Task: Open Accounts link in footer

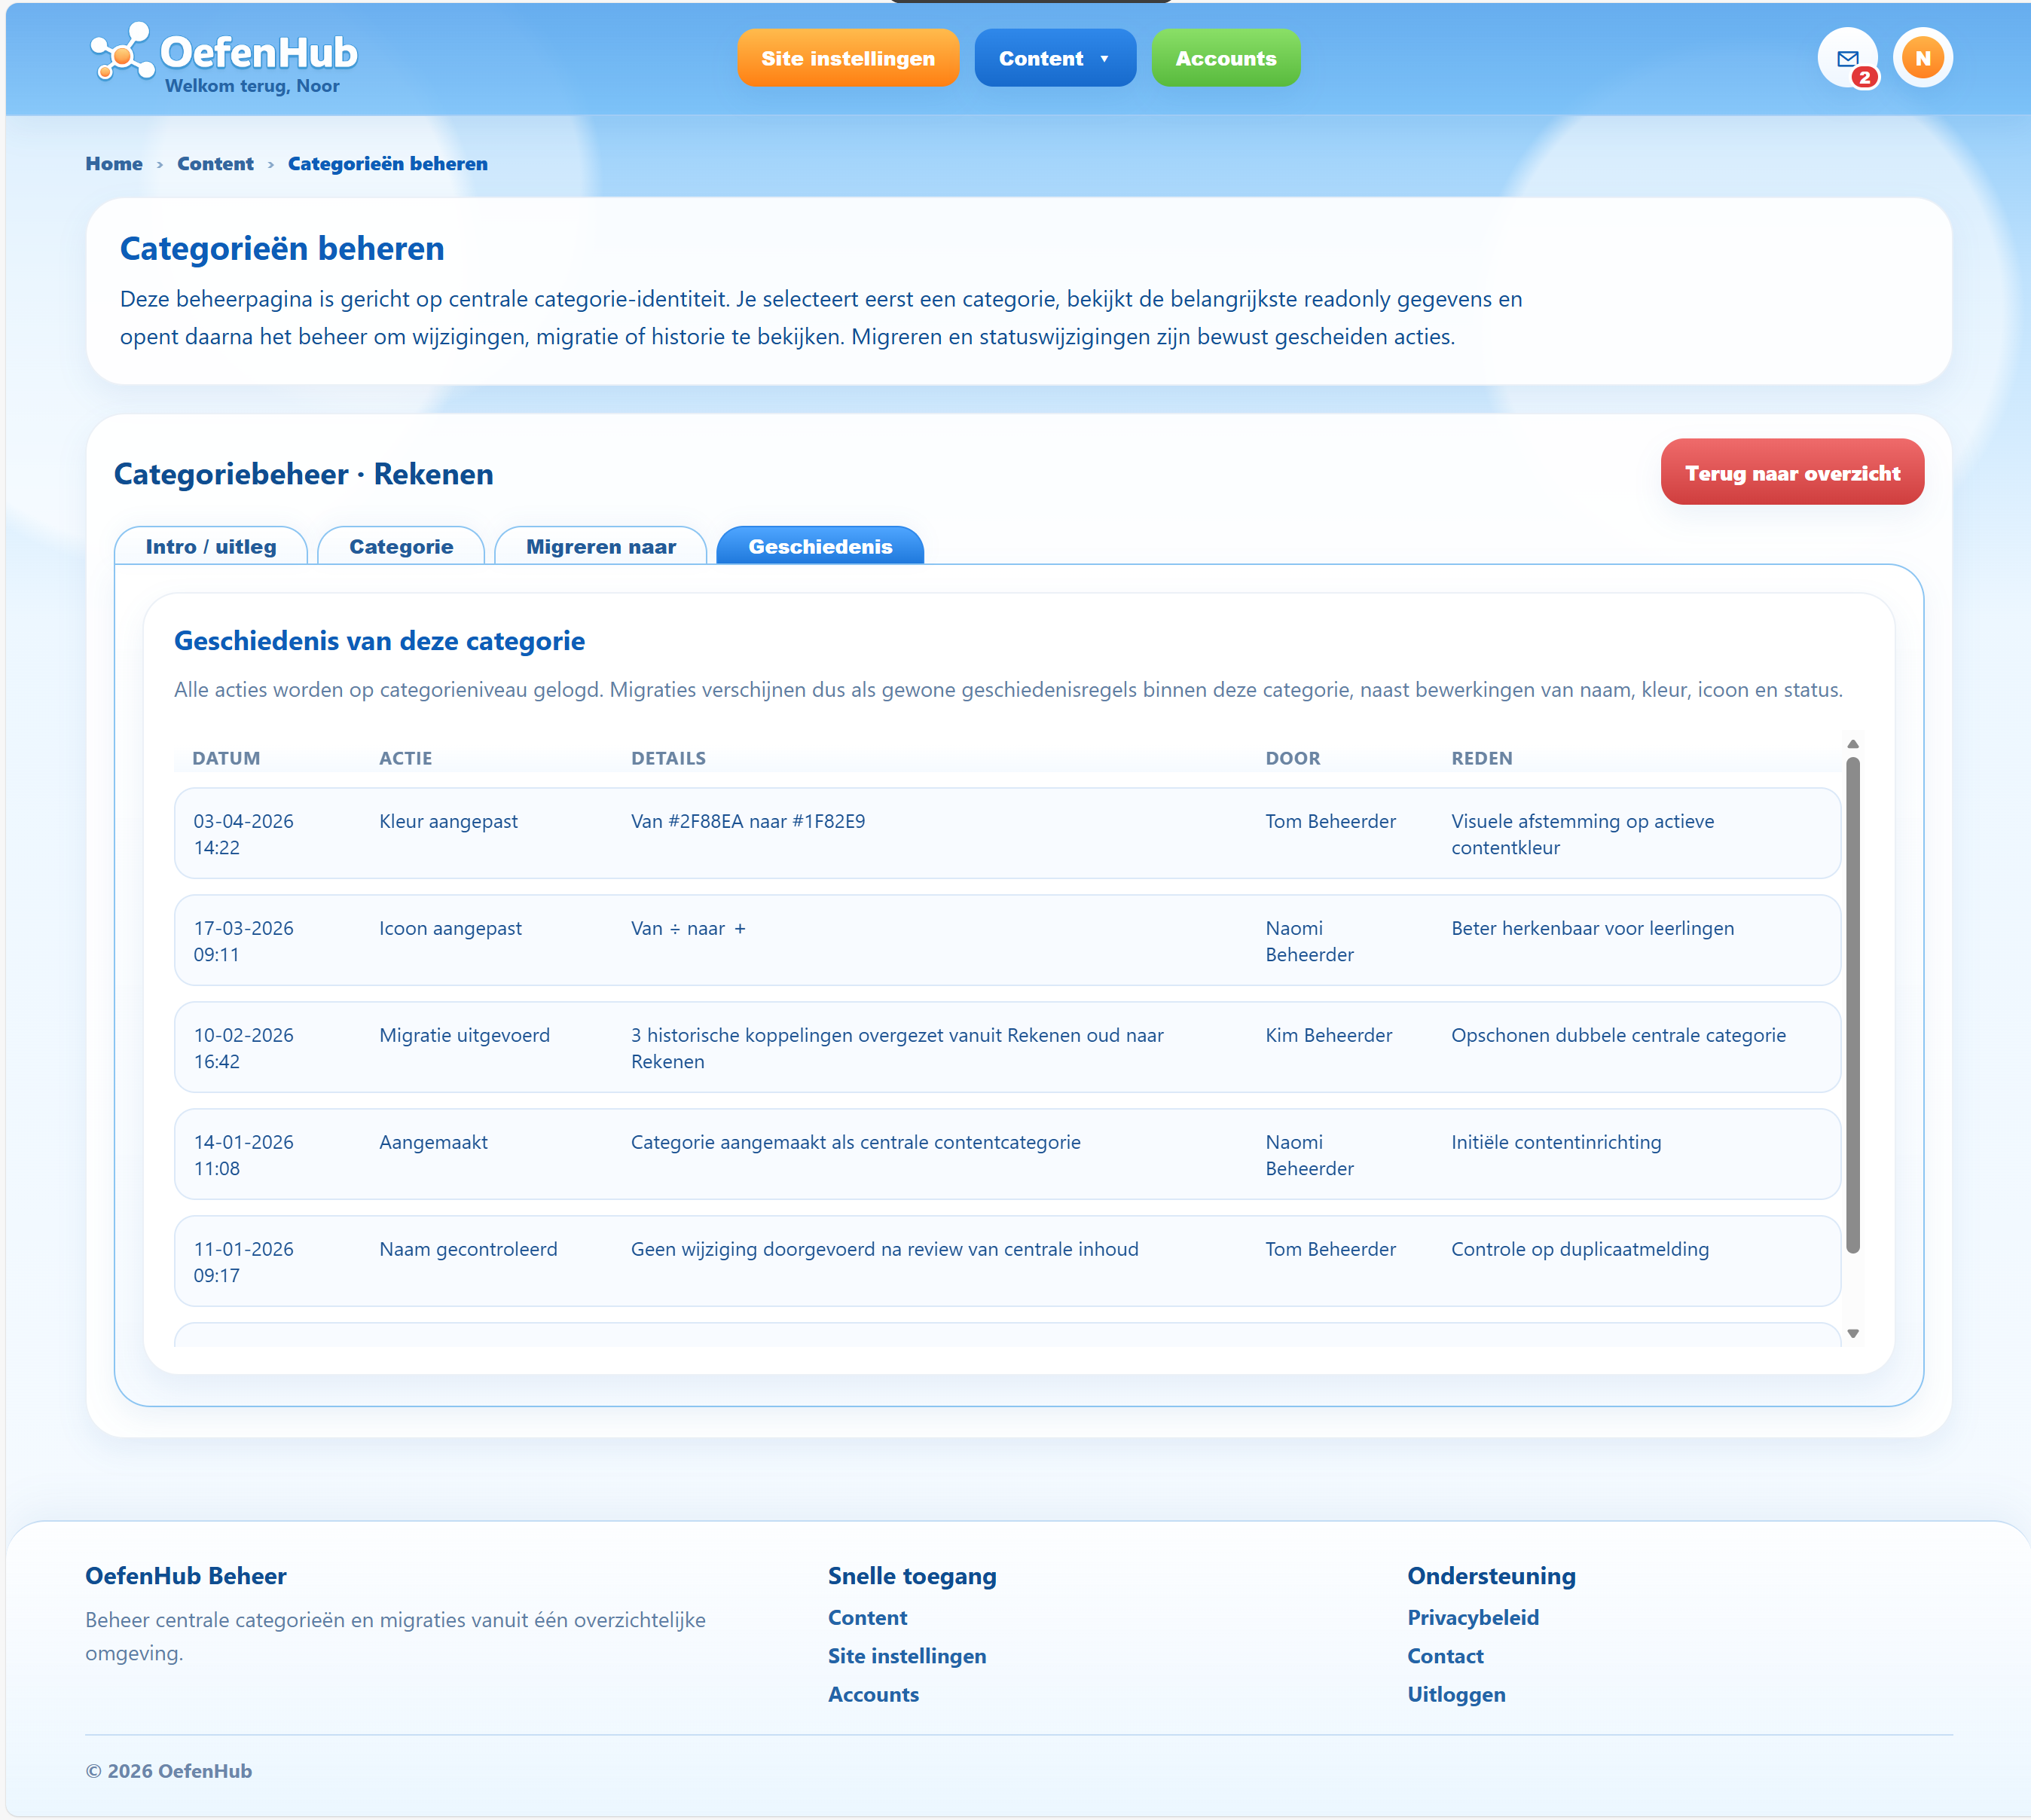Action: tap(873, 1694)
